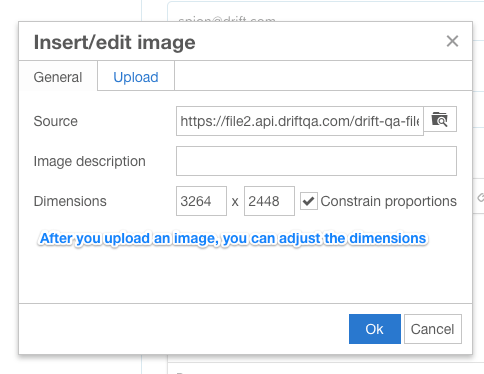Confirm the image with the Ok button

coord(375,329)
